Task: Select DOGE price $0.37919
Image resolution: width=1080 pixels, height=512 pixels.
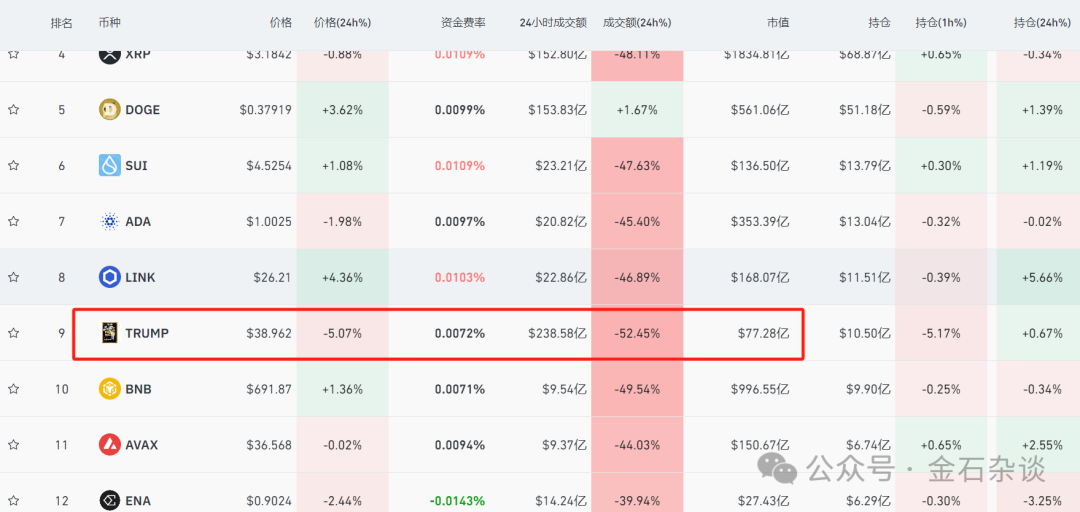Action: coord(265,110)
